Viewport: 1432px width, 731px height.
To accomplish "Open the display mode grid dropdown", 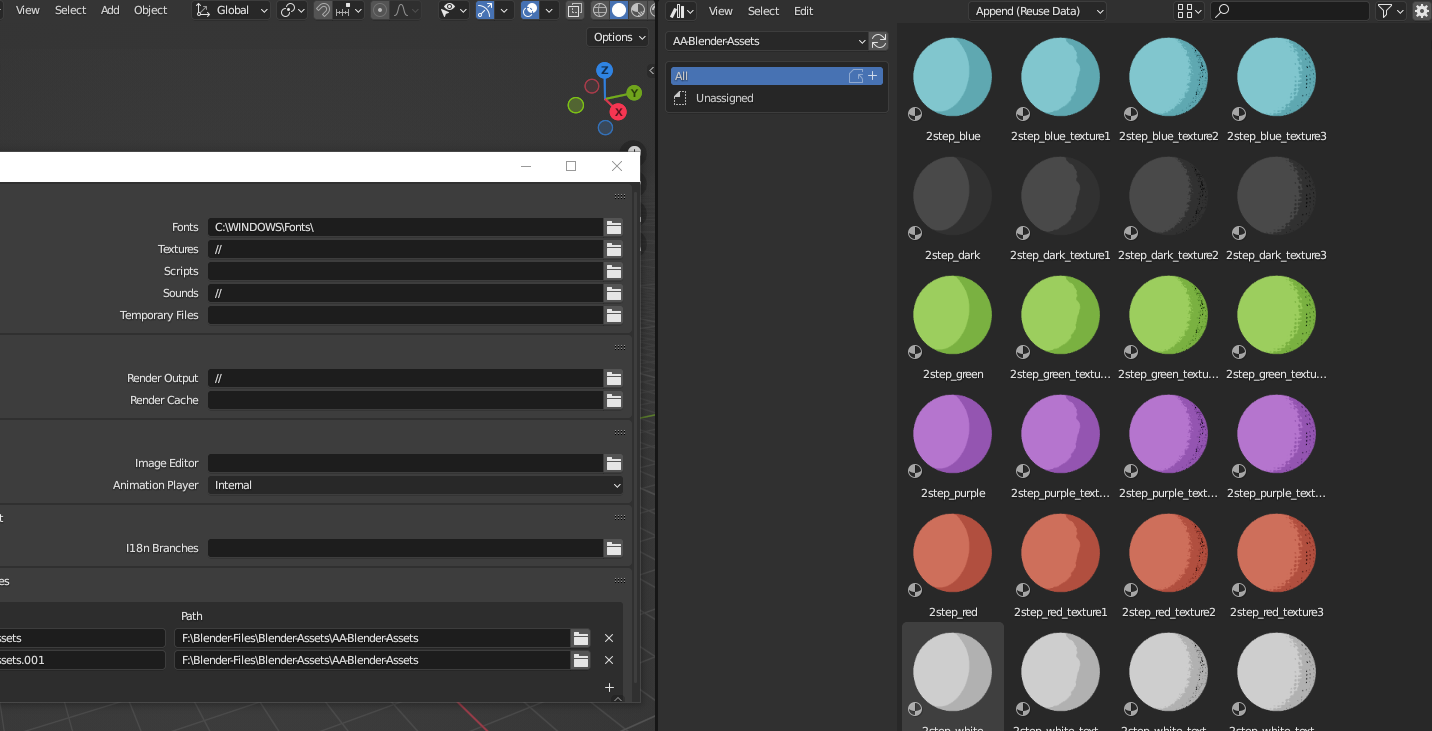I will pos(1189,11).
